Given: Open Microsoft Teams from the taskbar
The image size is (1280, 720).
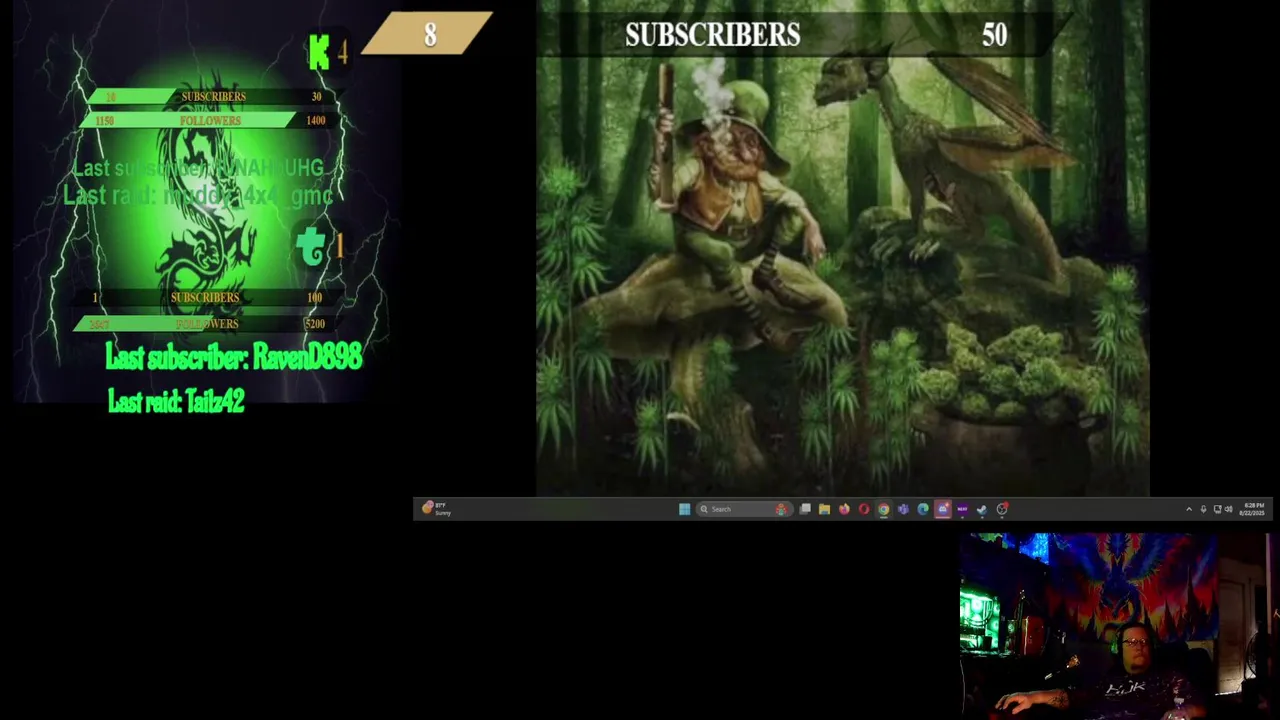Looking at the screenshot, I should [903, 509].
